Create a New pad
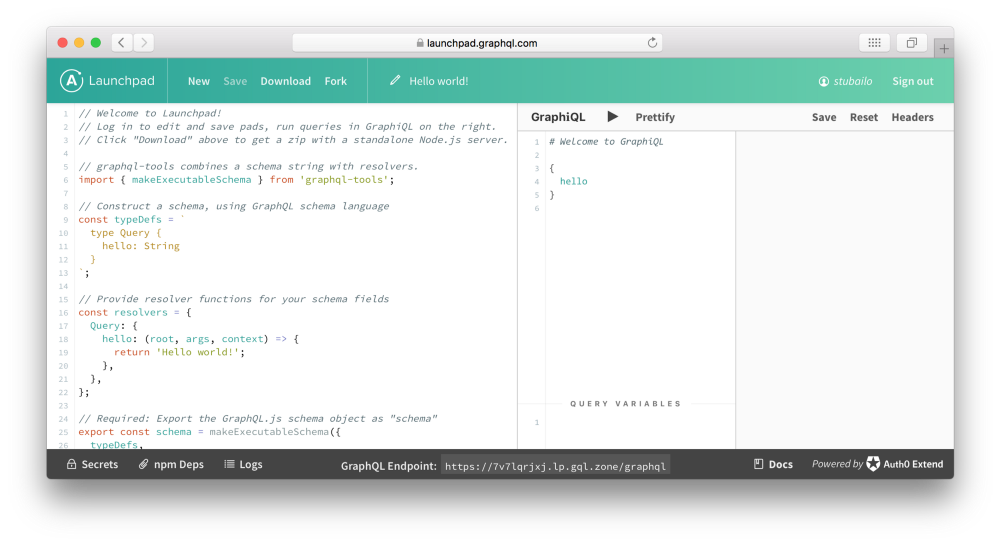 [198, 81]
